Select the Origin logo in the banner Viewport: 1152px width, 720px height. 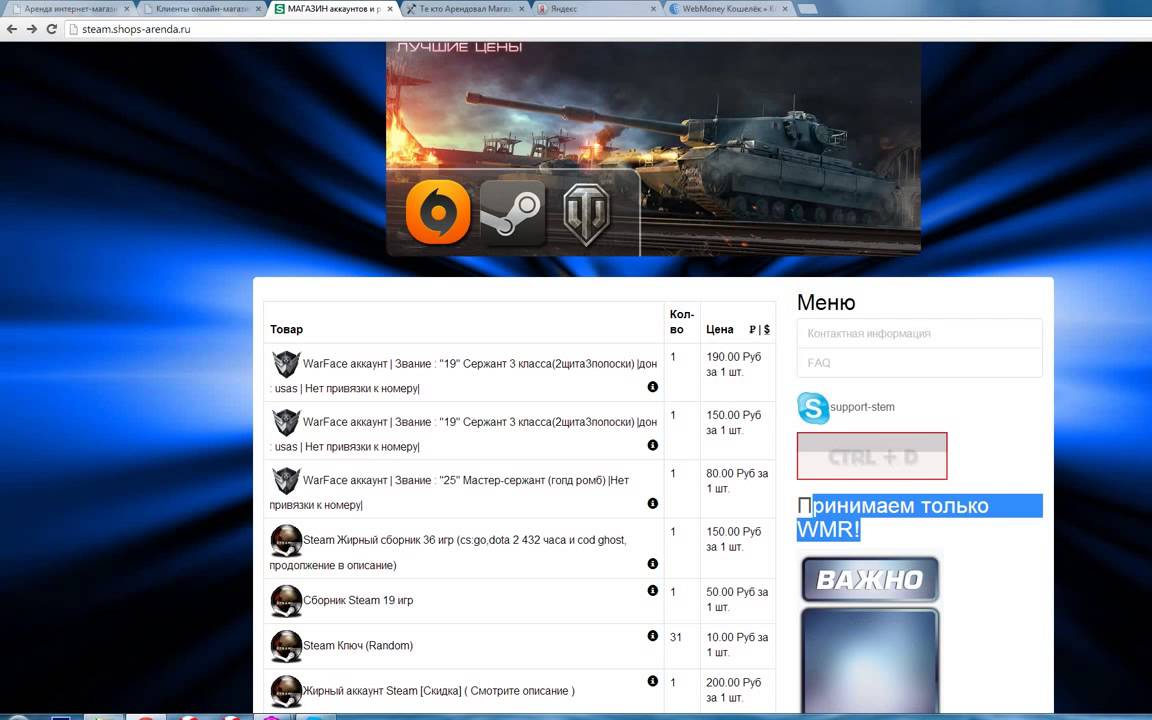[x=438, y=212]
